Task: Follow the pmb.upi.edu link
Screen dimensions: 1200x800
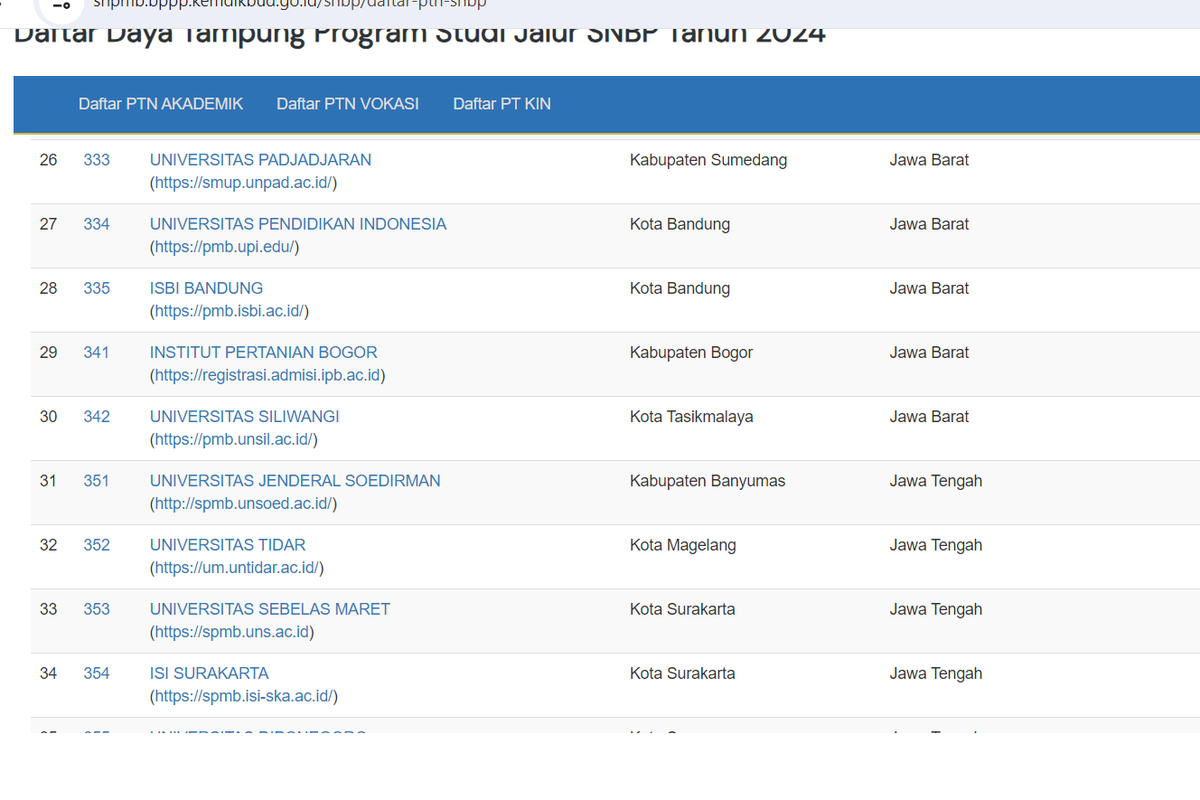Action: point(225,246)
